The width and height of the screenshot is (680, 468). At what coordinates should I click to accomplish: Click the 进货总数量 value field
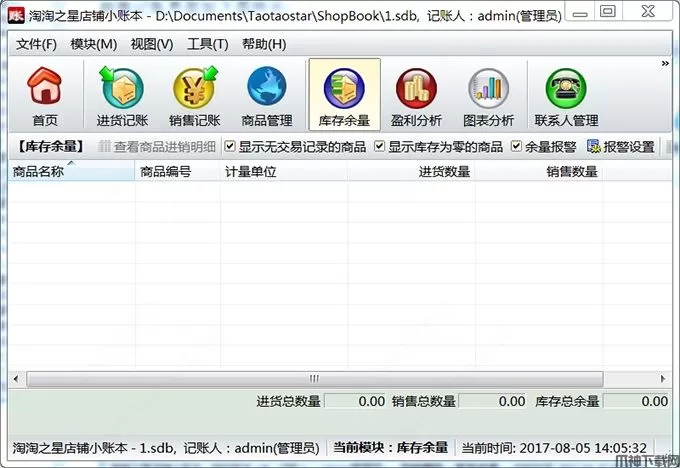pos(355,401)
